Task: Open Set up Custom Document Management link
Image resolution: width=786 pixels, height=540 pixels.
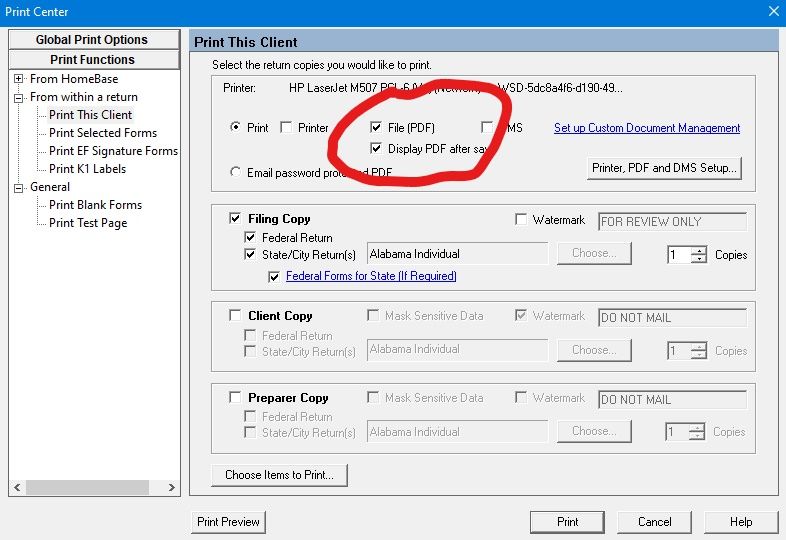Action: pyautogui.click(x=647, y=128)
